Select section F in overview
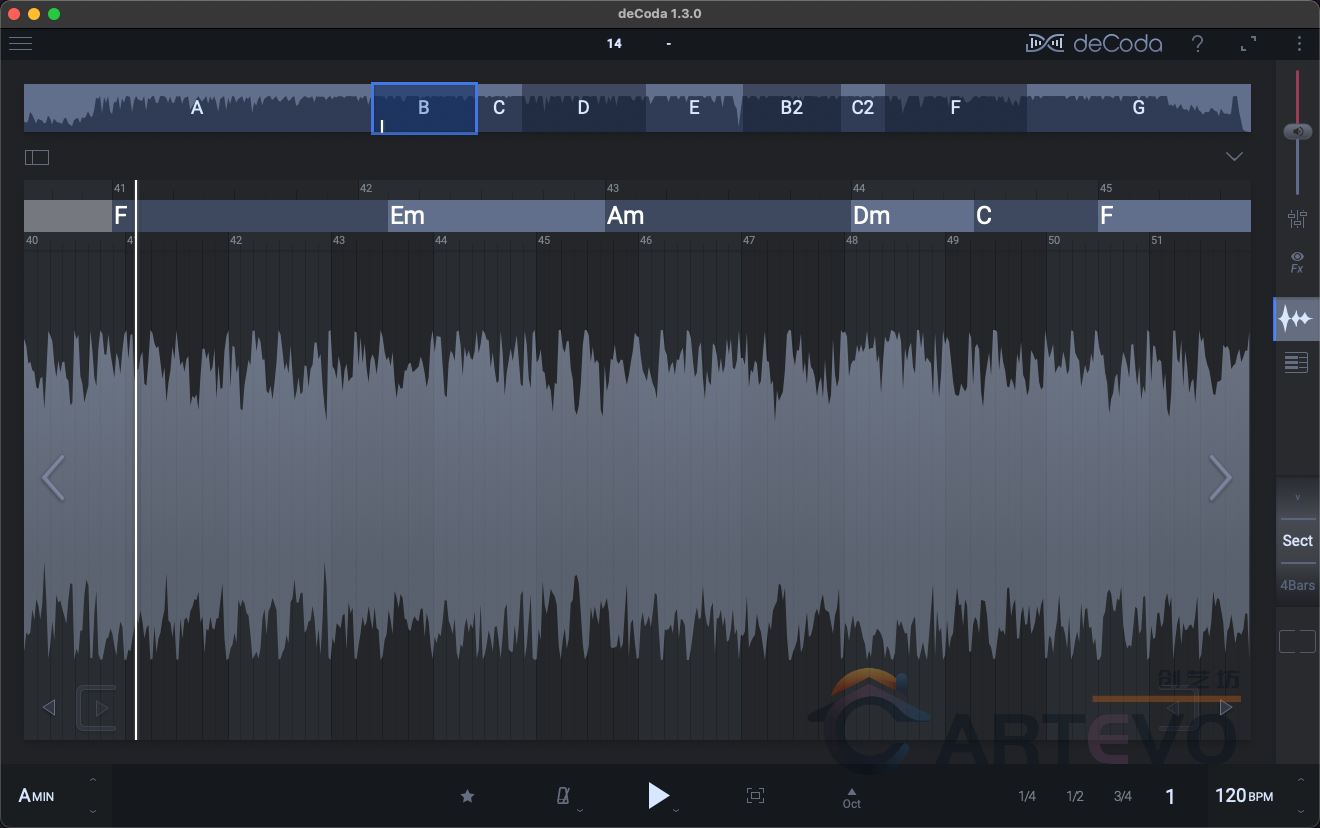Image resolution: width=1320 pixels, height=828 pixels. (x=955, y=108)
